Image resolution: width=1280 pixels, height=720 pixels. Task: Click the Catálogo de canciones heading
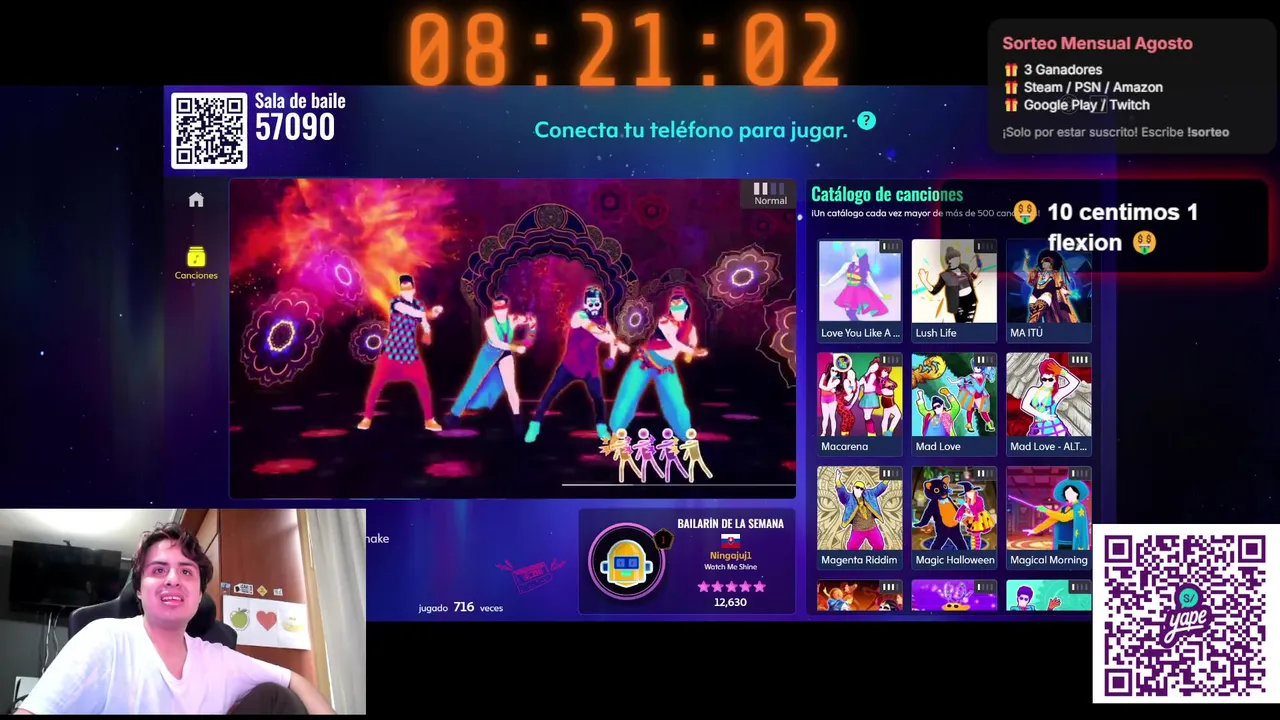click(x=887, y=194)
